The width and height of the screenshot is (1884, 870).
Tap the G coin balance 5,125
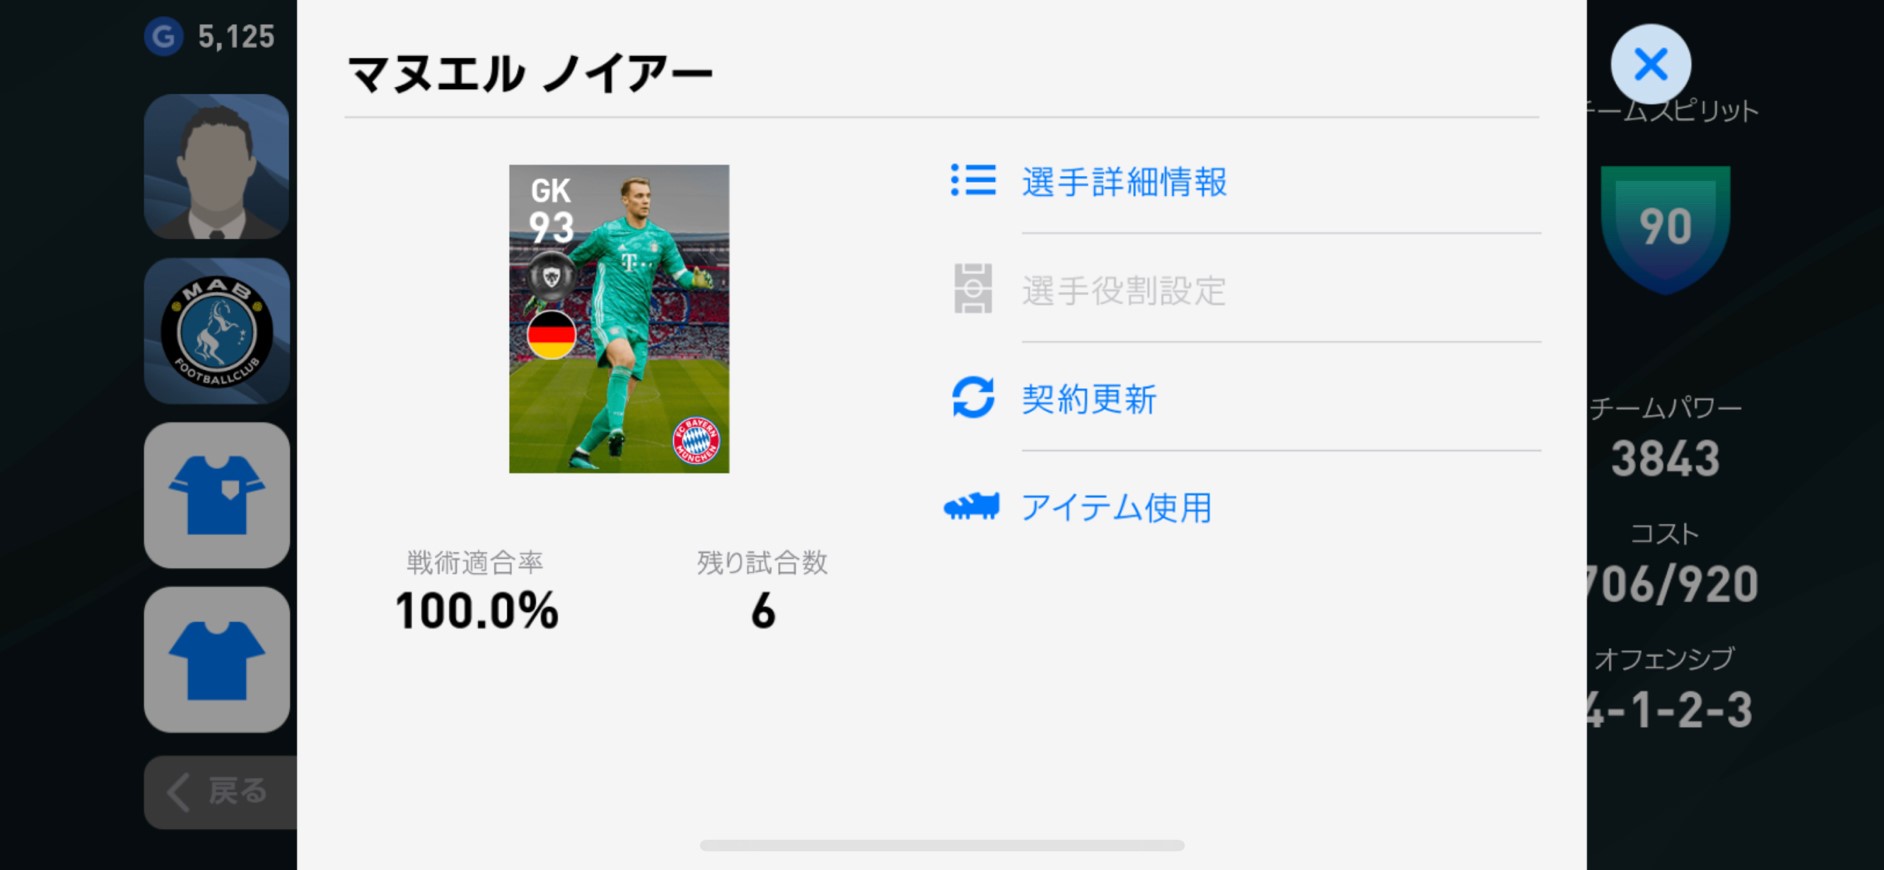[x=212, y=37]
